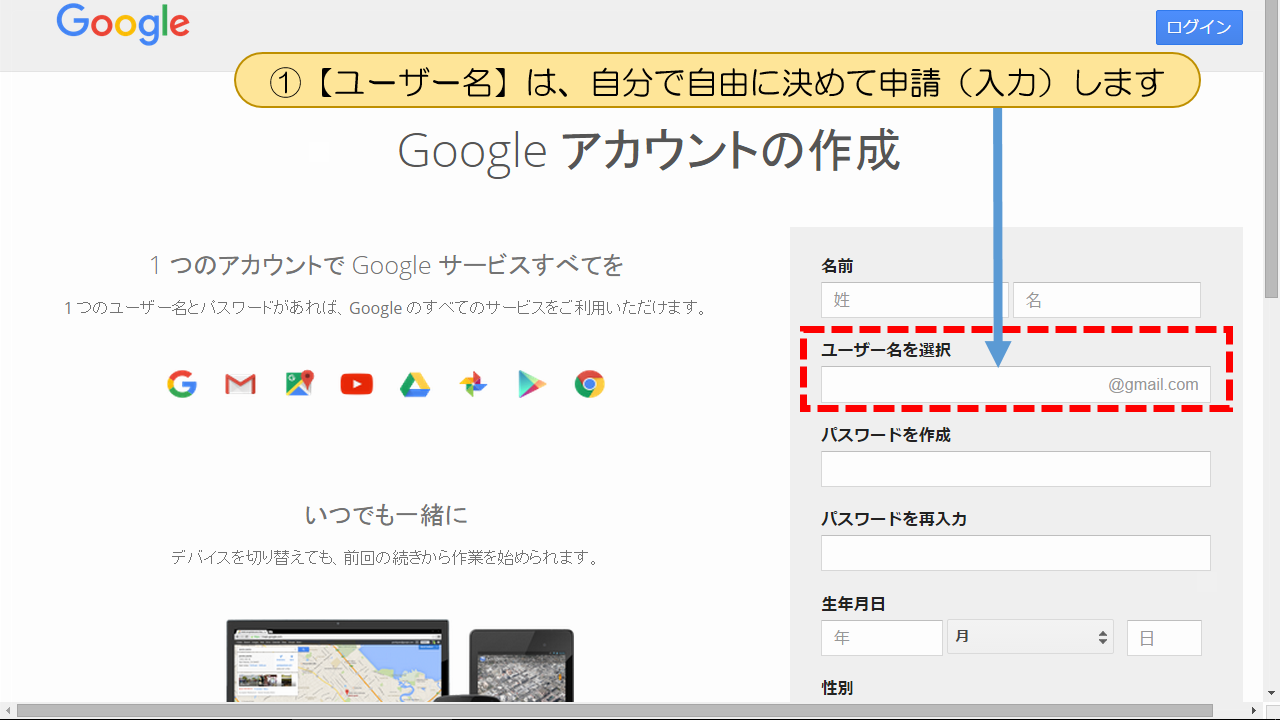
Task: Click the 1 つのアカウントで Google サービス heading
Action: (x=386, y=266)
